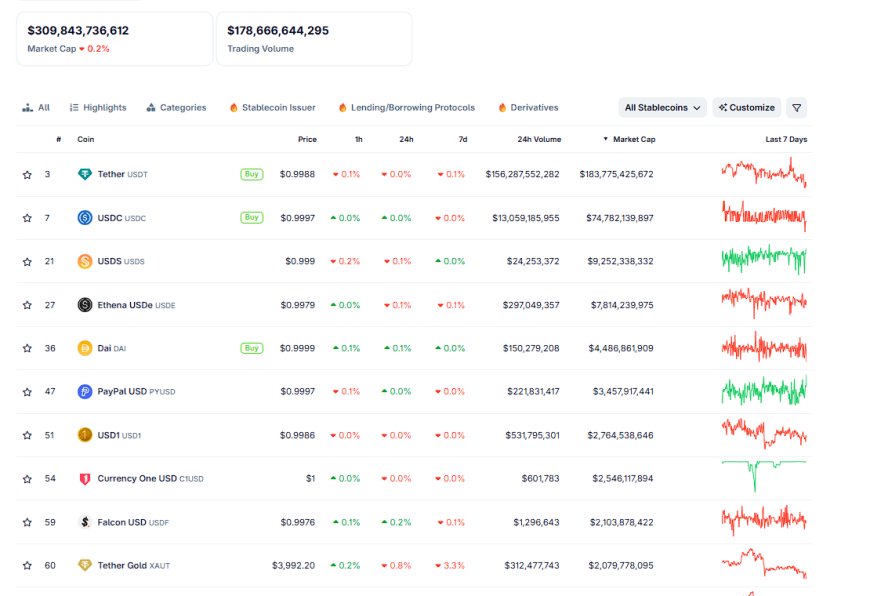Star the USD1 row
Screen dimensions: 870x596
(x=27, y=436)
